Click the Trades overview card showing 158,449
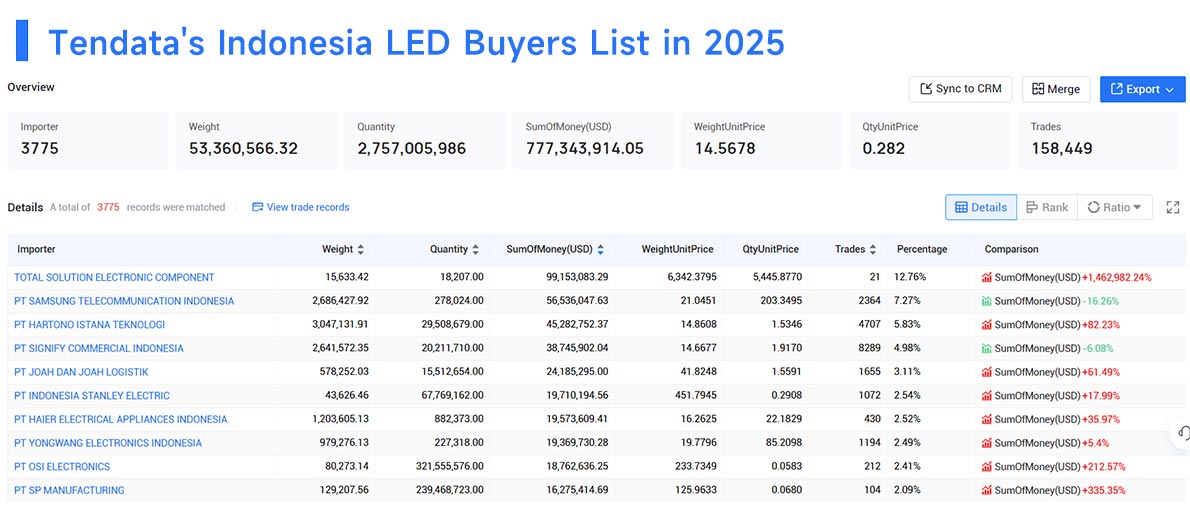This screenshot has height=513, width=1190. tap(1099, 140)
